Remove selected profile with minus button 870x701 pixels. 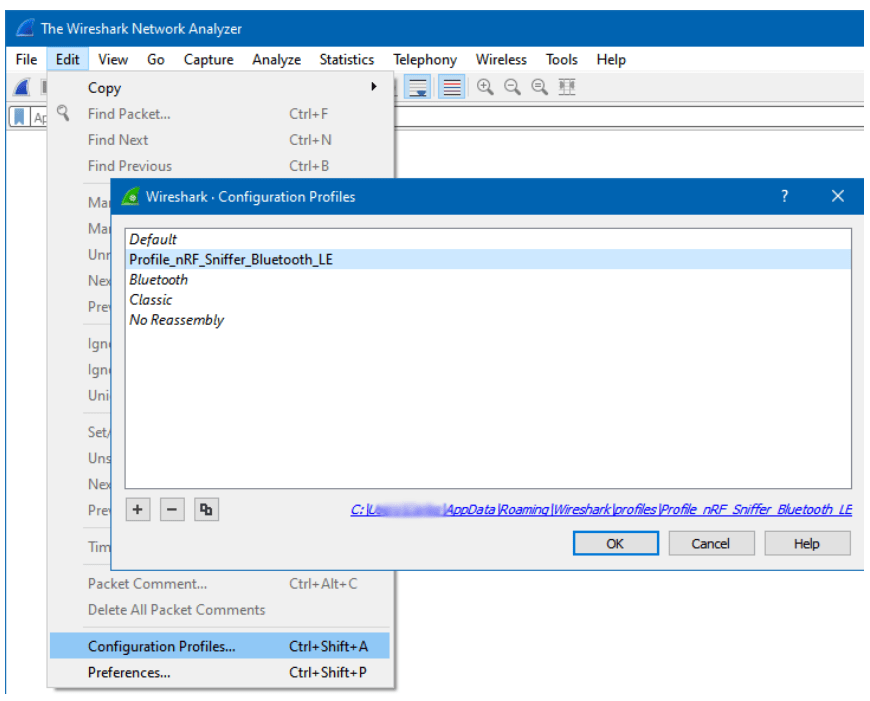pyautogui.click(x=172, y=509)
